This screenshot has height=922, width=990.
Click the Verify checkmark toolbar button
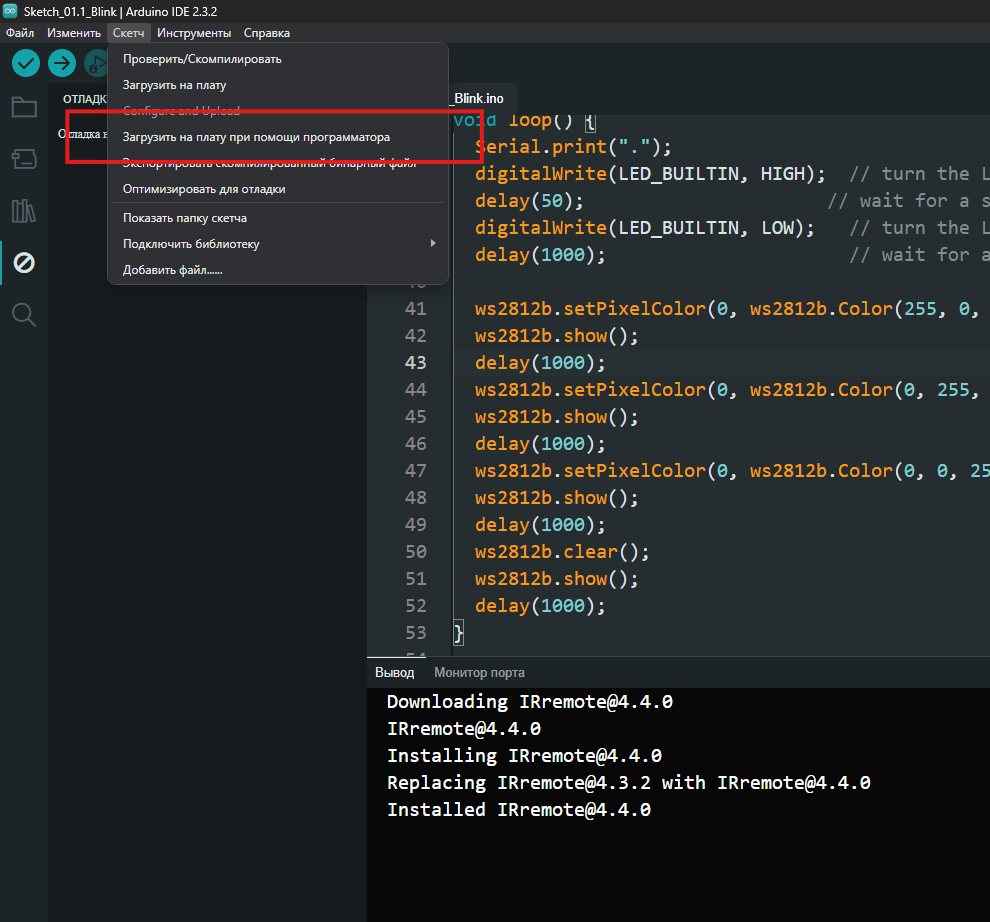pos(26,63)
